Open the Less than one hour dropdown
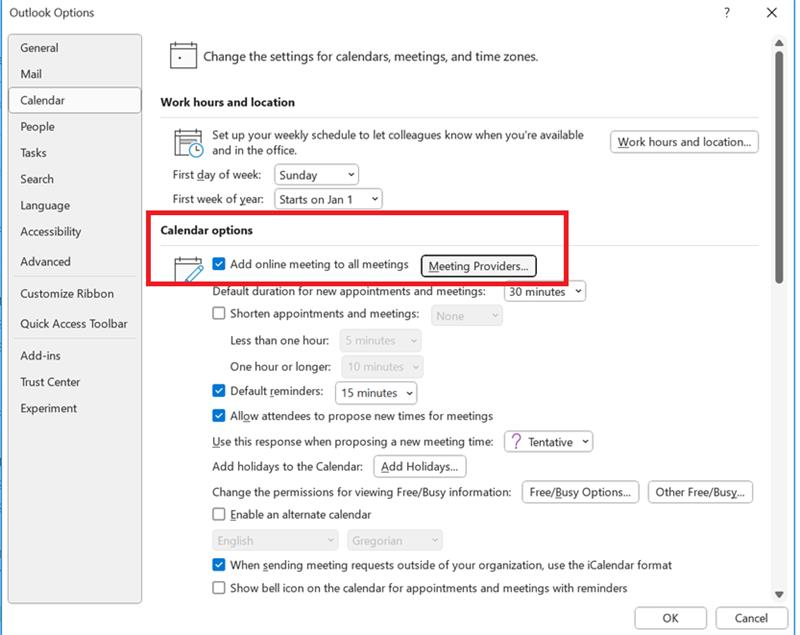 pyautogui.click(x=381, y=340)
